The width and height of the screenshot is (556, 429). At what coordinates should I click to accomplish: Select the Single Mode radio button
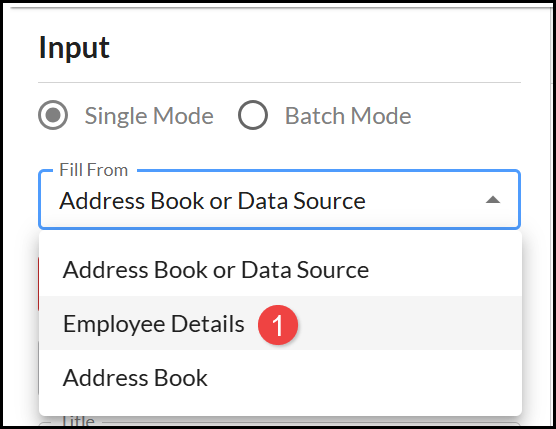(x=53, y=115)
